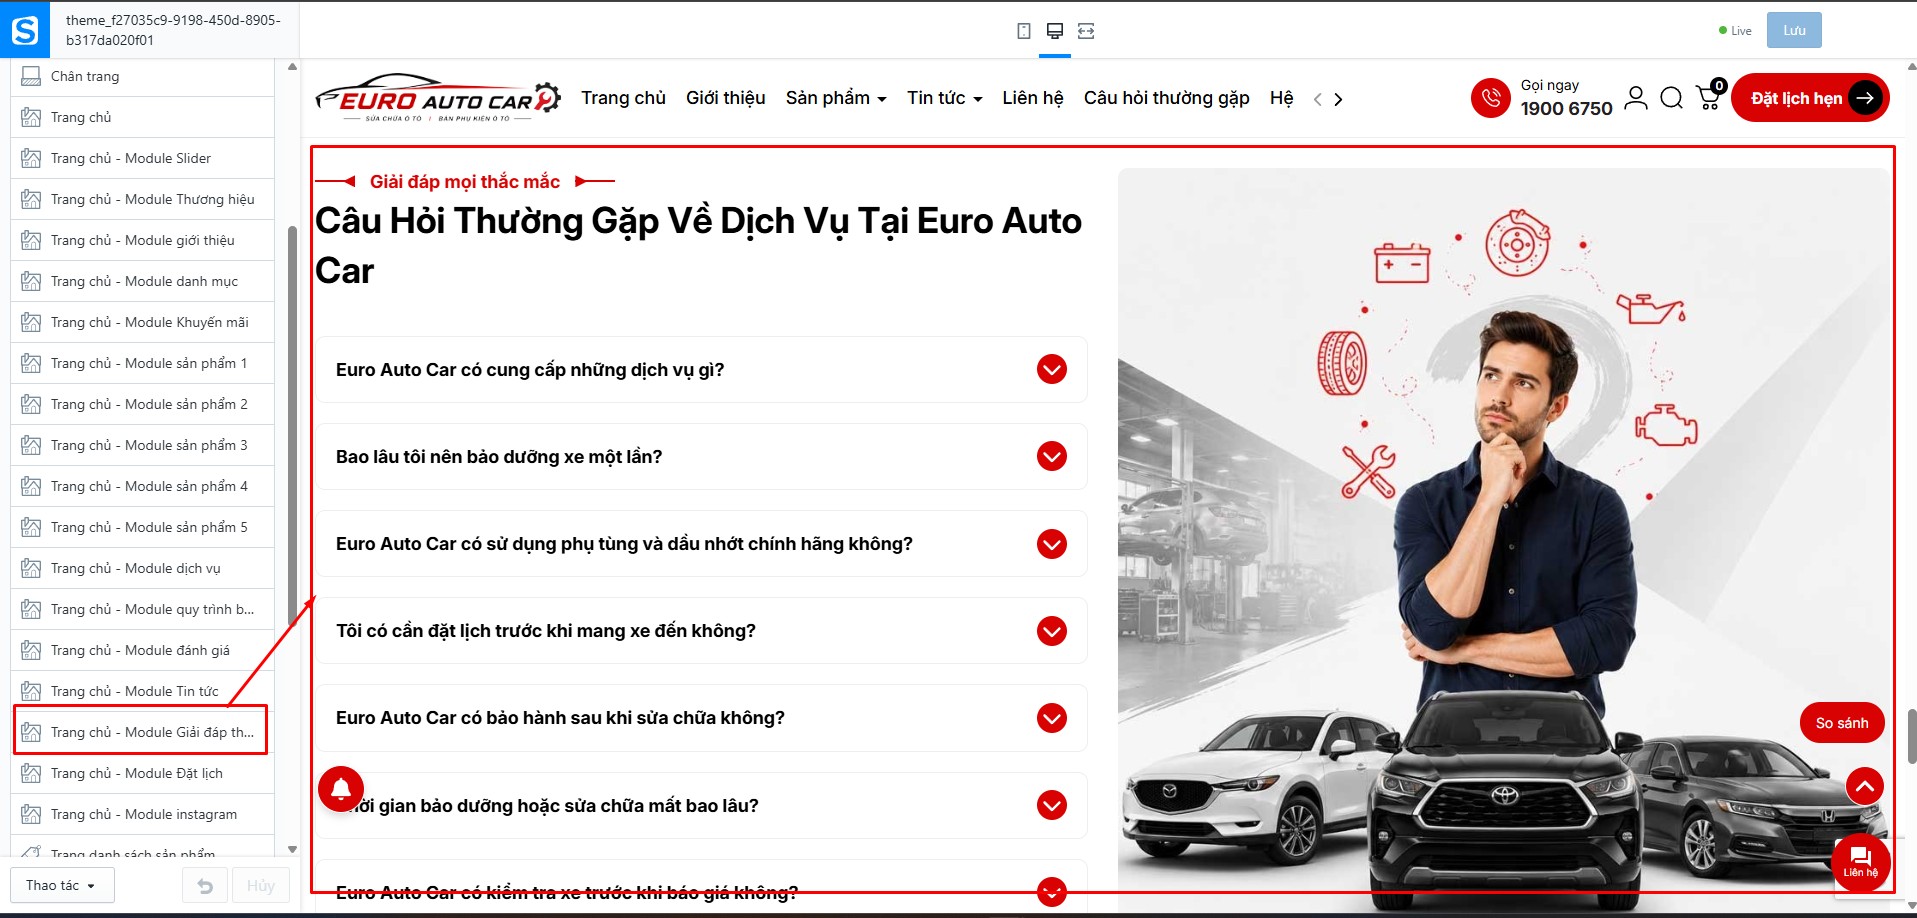Click the sidebar vertical scrollbar thumb

coord(293,425)
